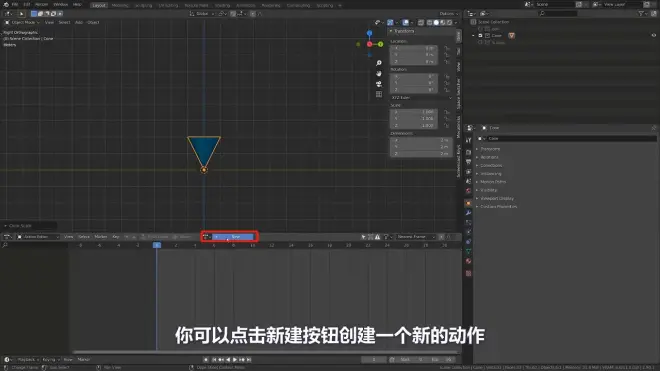The image size is (660, 371).
Task: Jump to the start frame button
Action: click(214, 360)
